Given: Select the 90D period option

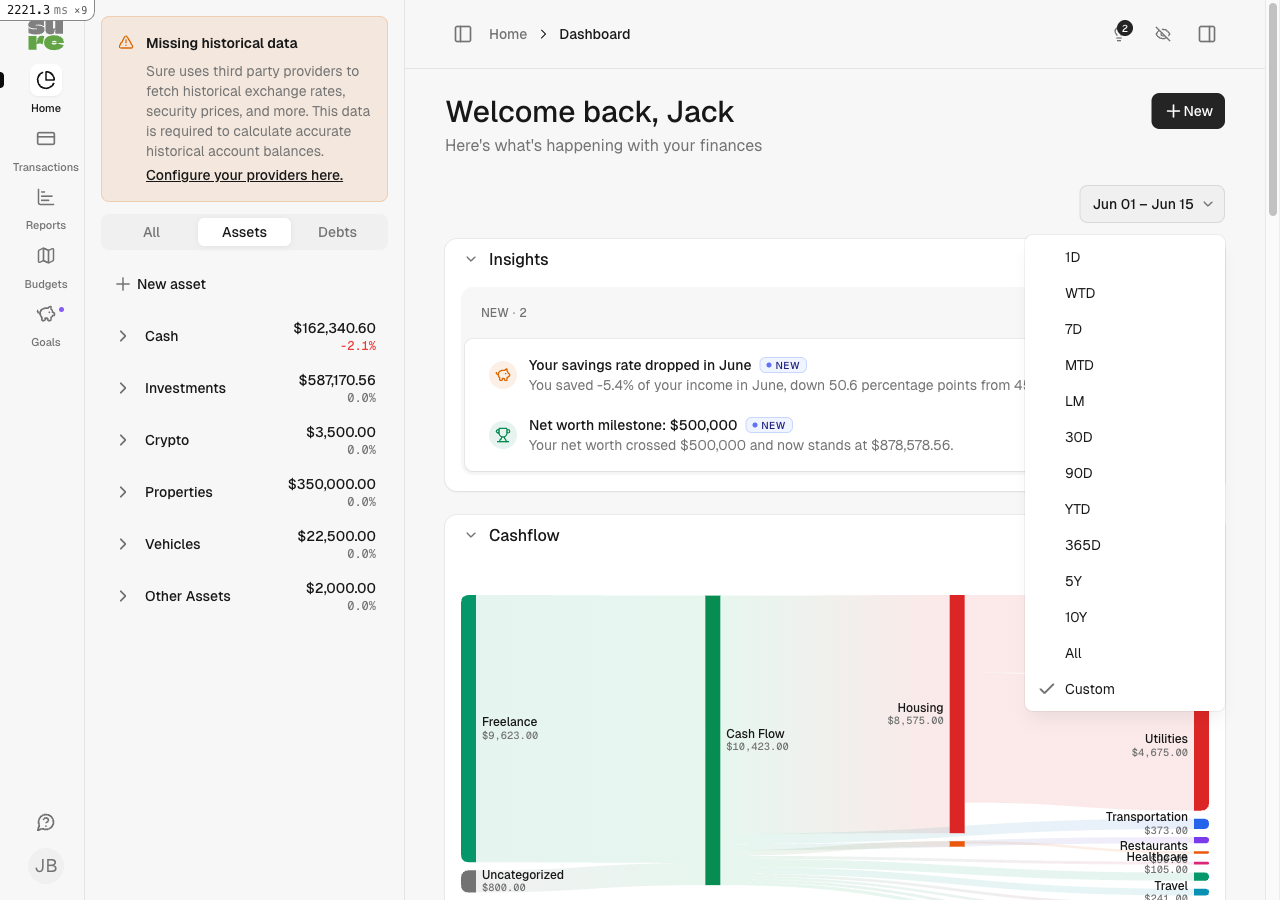Looking at the screenshot, I should click(1125, 473).
